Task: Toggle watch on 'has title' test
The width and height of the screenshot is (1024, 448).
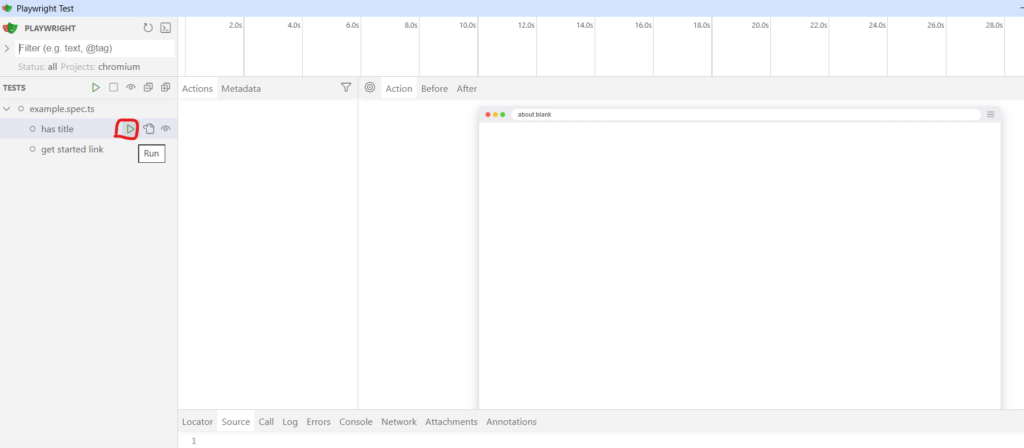Action: coord(166,129)
